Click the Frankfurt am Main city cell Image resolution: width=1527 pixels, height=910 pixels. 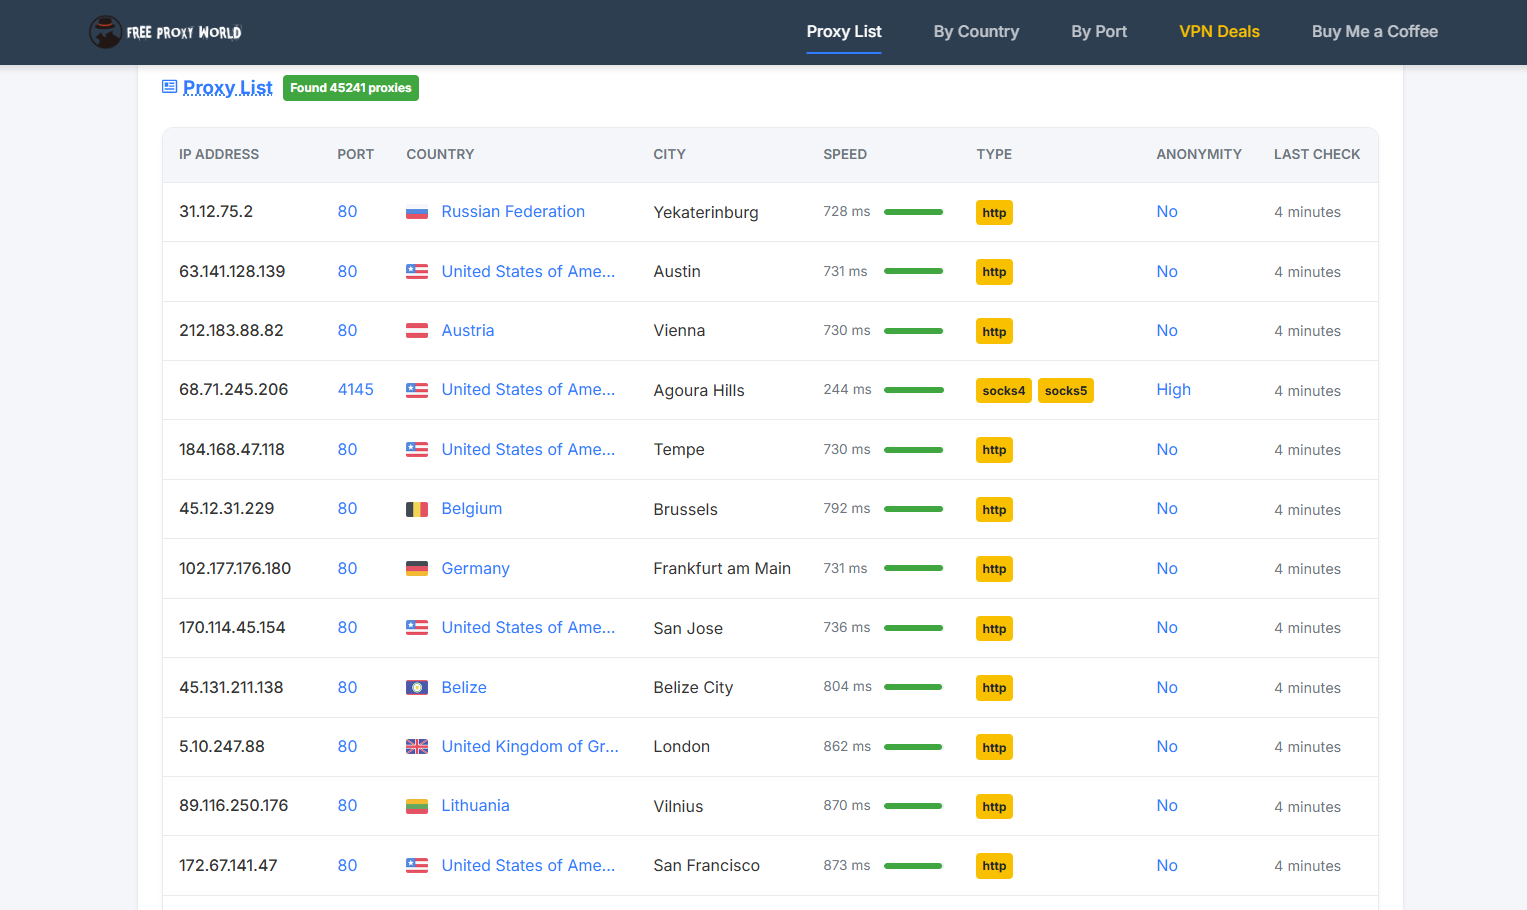(x=722, y=568)
